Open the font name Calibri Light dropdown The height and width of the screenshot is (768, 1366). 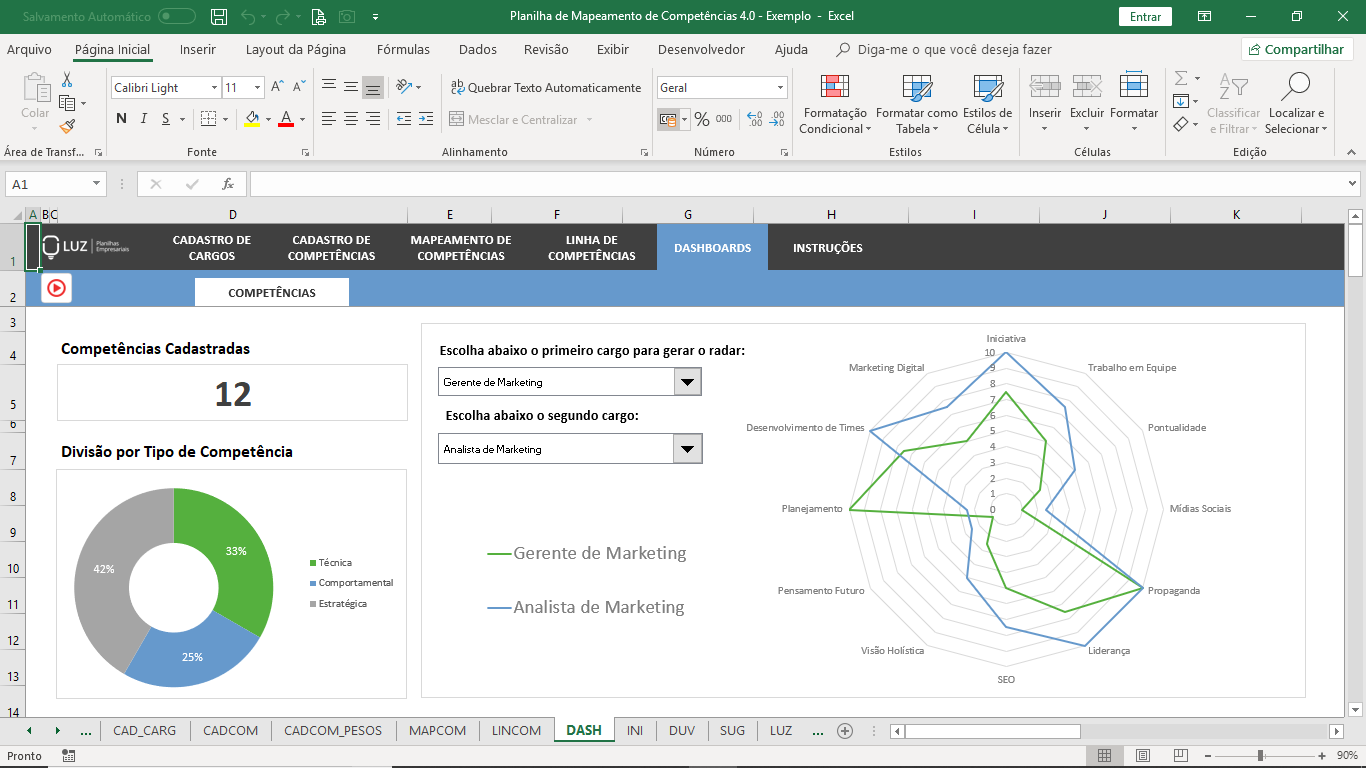214,88
